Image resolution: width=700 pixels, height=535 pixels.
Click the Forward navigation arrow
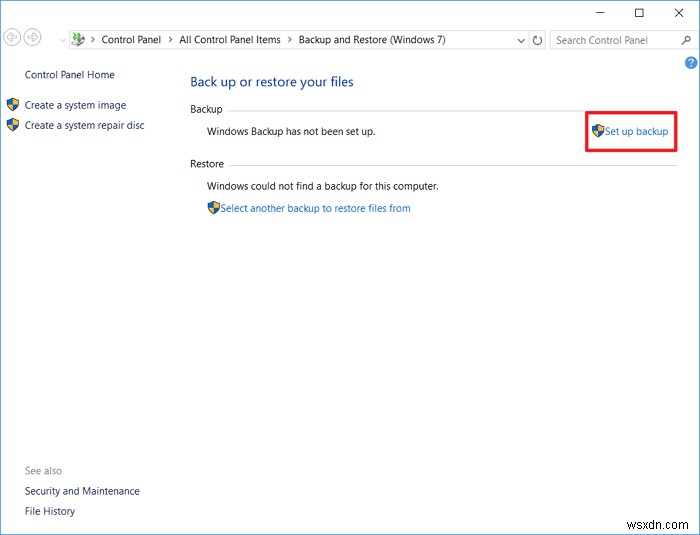point(32,37)
